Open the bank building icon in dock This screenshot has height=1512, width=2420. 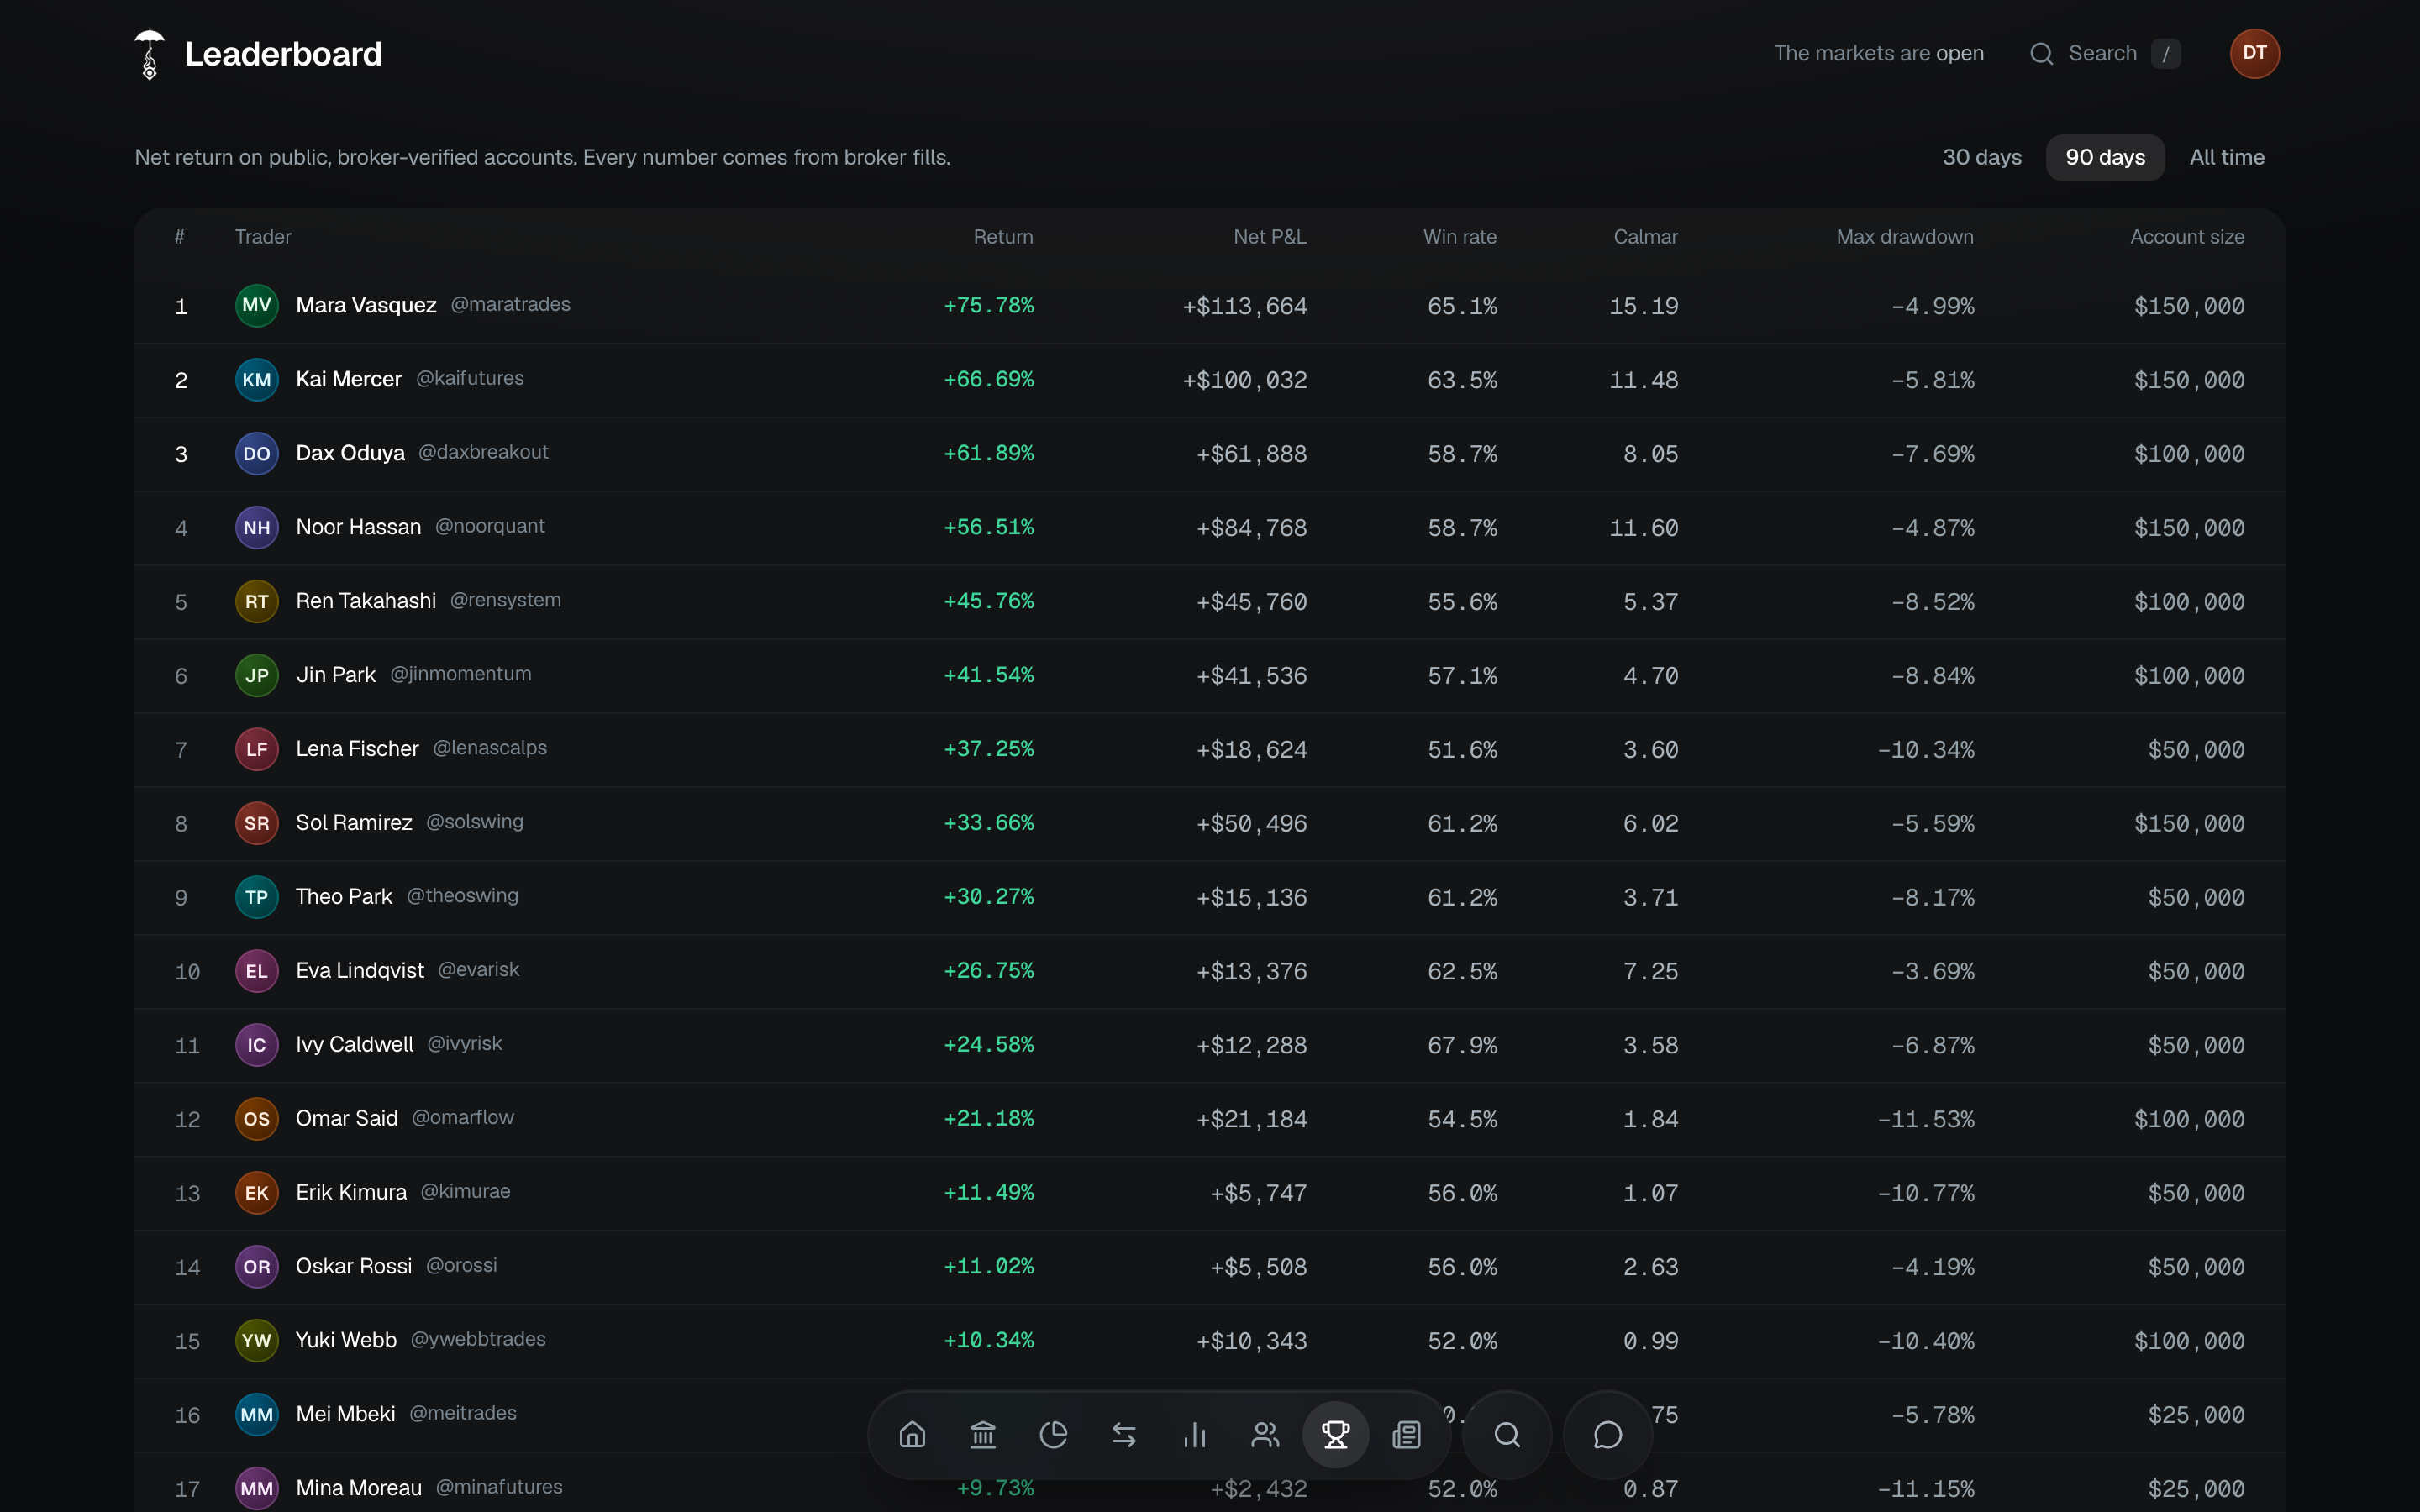coord(983,1435)
